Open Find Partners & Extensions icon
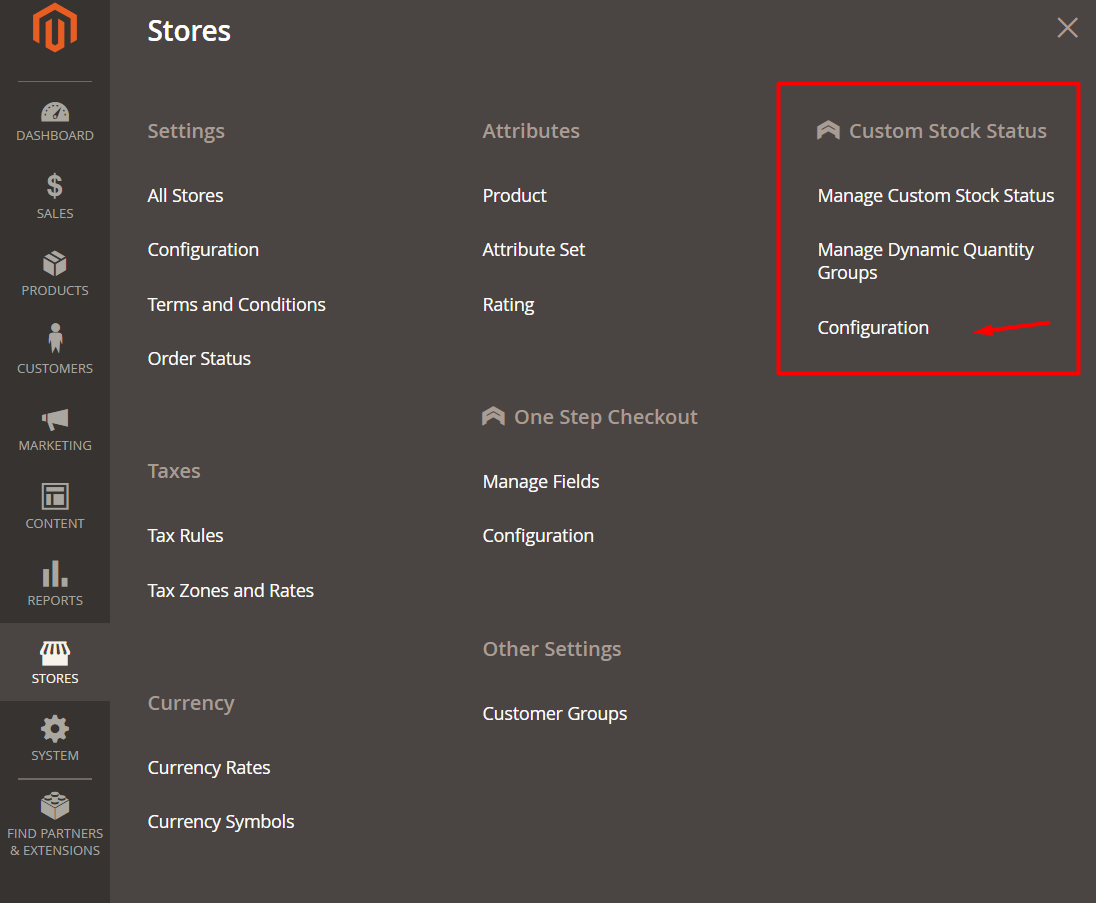Screen dimensions: 1096x903 pyautogui.click(x=55, y=806)
